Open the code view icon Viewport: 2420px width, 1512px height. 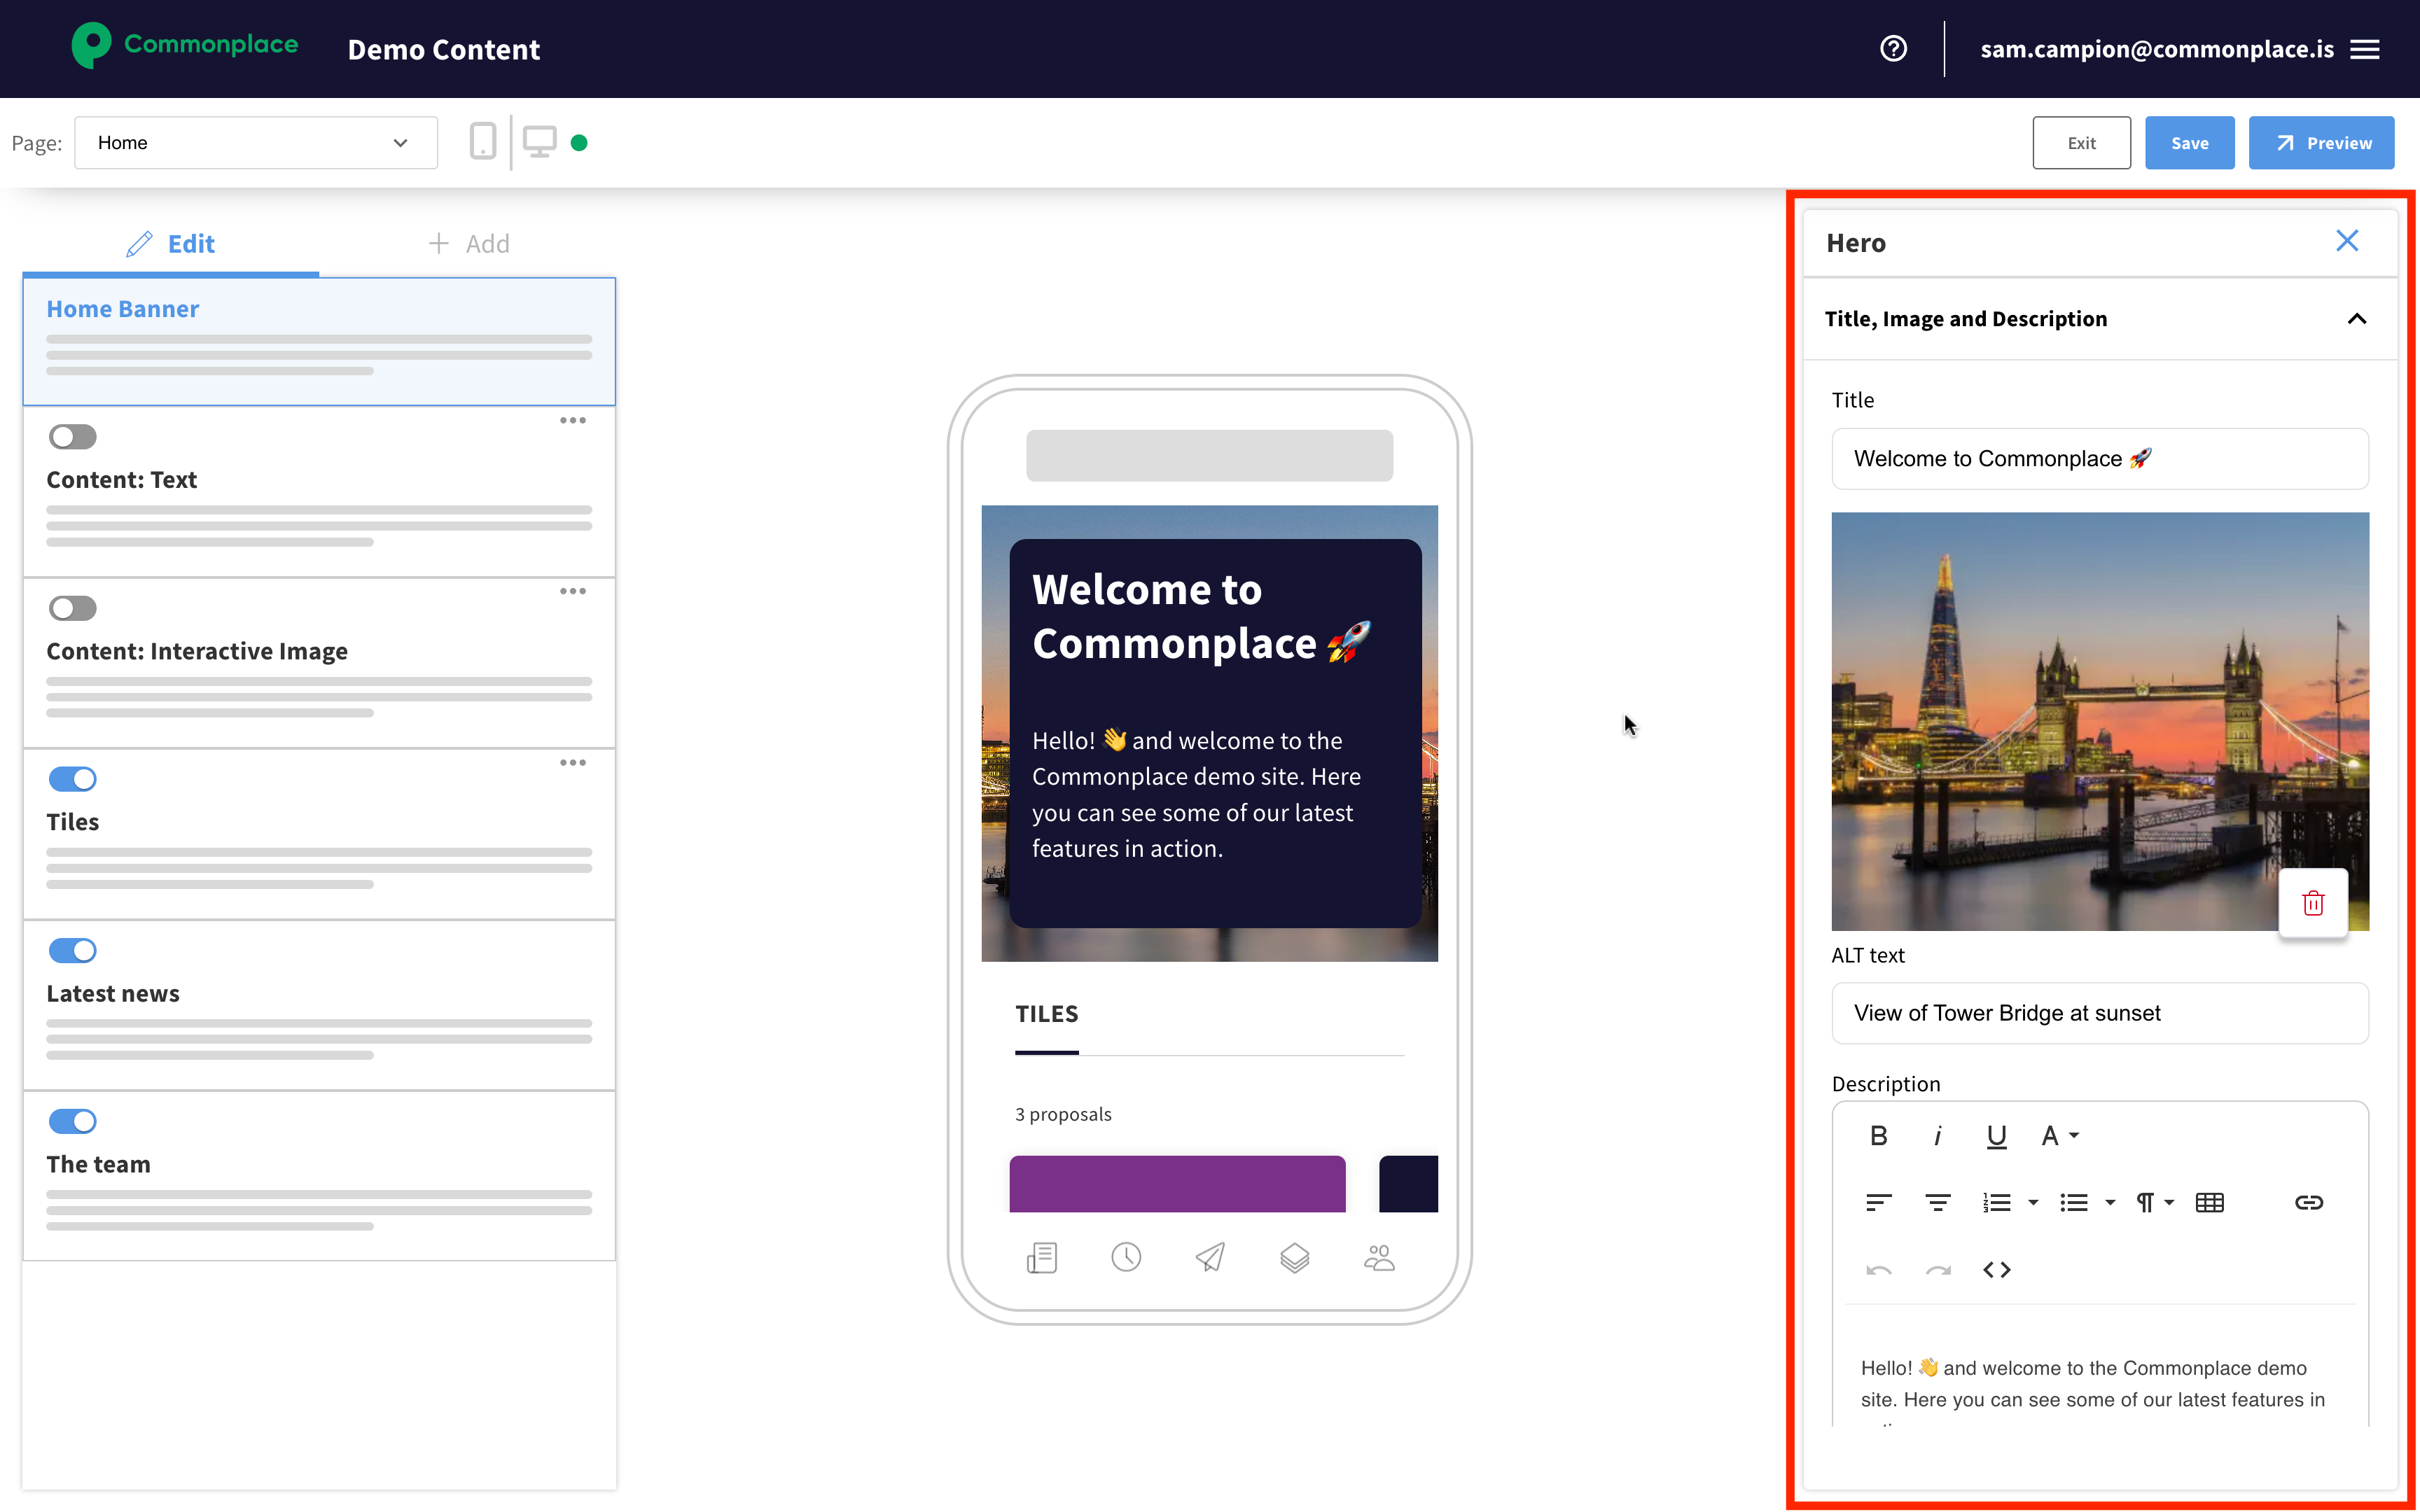coord(1996,1269)
